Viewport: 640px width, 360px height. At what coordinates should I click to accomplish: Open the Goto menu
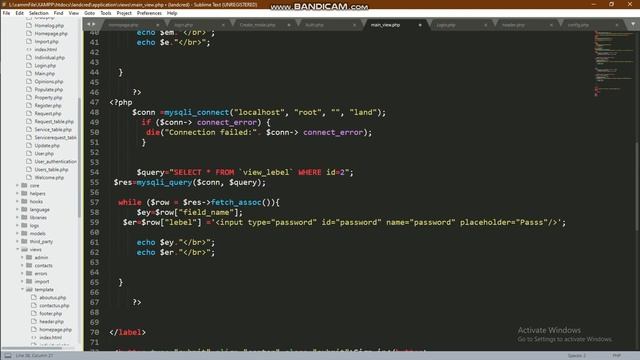[89, 13]
